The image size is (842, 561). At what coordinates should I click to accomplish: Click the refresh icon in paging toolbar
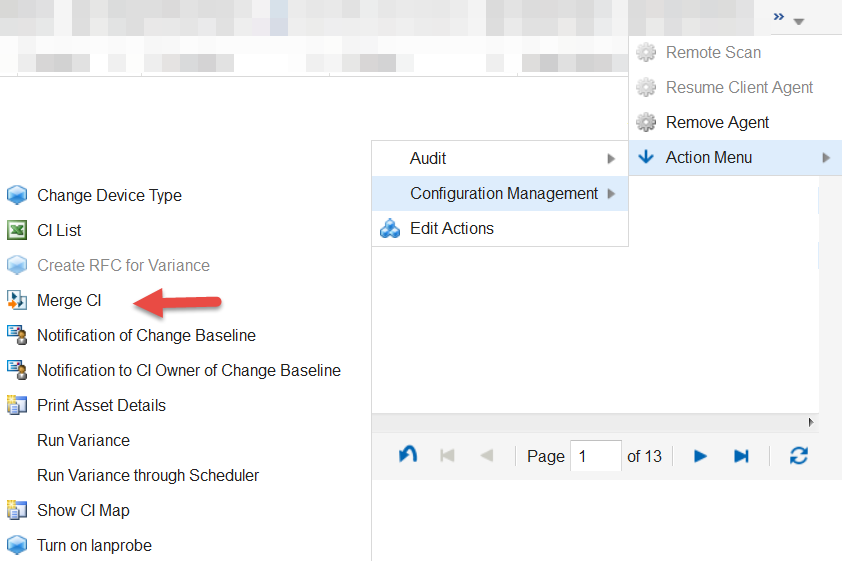[x=798, y=456]
